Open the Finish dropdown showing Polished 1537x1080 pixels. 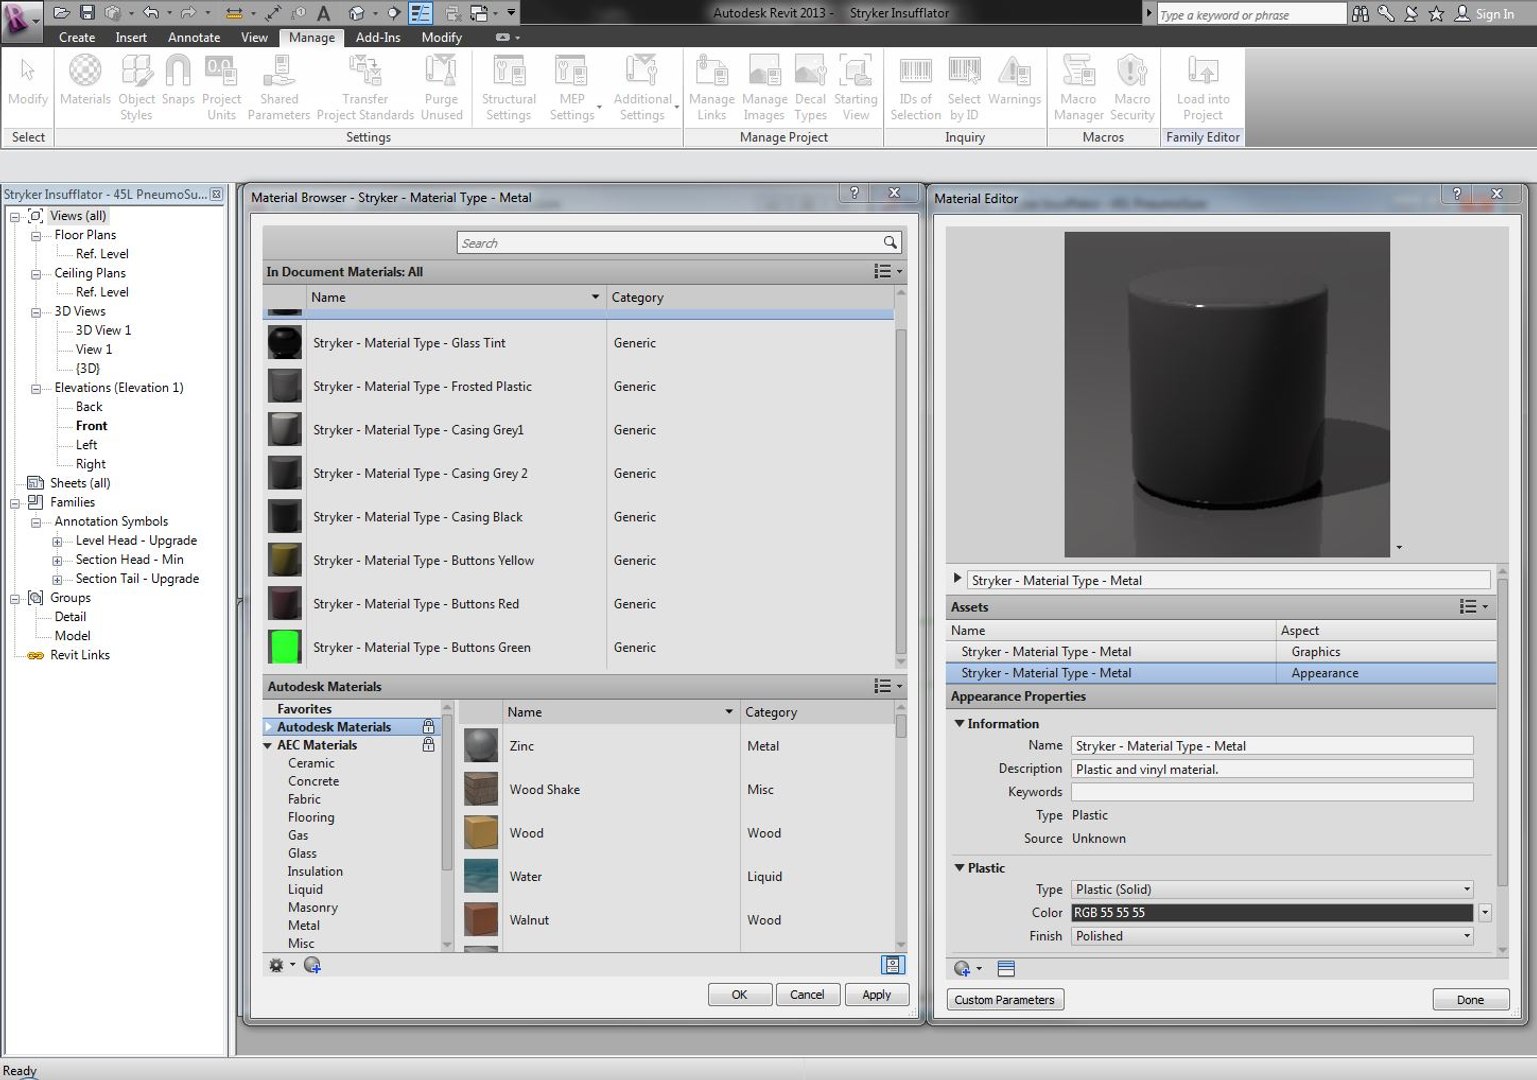click(1272, 937)
